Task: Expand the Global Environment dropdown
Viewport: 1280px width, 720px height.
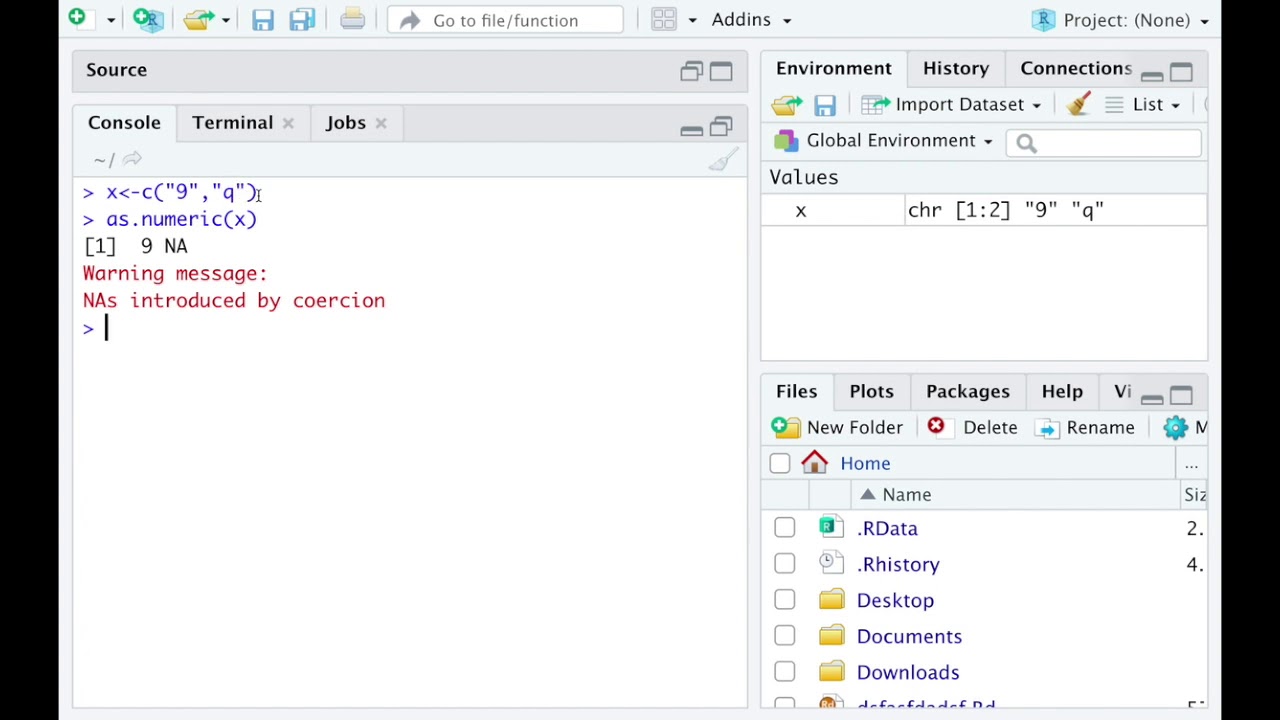Action: click(898, 141)
